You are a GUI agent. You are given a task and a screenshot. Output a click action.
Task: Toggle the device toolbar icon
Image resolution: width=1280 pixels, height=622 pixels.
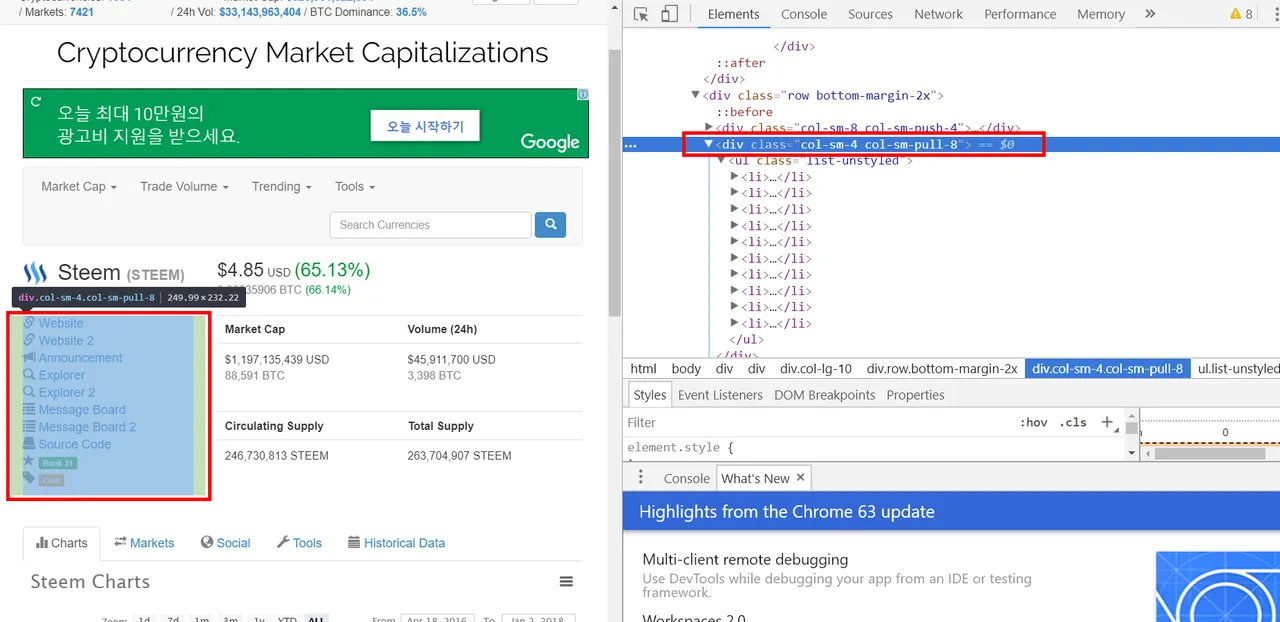coord(669,14)
